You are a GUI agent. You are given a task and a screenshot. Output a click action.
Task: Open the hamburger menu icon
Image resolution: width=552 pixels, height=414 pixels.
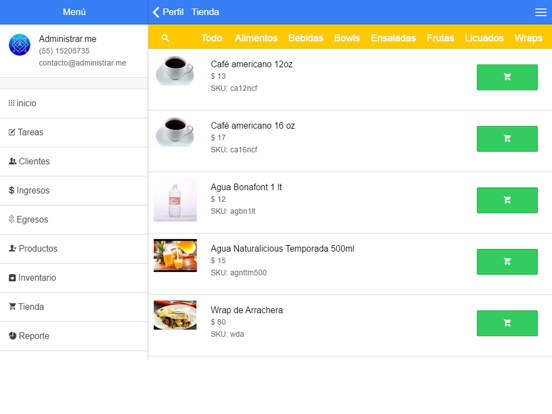tap(540, 12)
